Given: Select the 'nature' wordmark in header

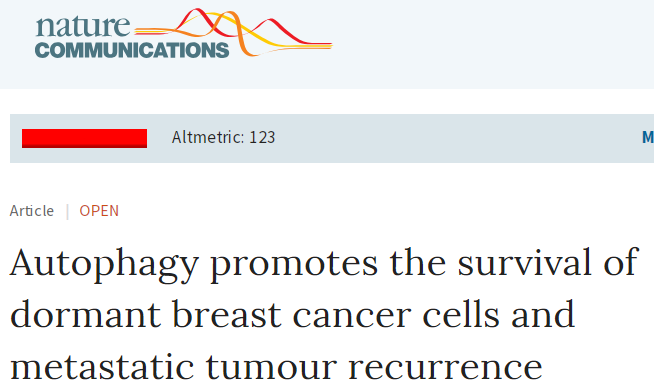Looking at the screenshot, I should [83, 25].
